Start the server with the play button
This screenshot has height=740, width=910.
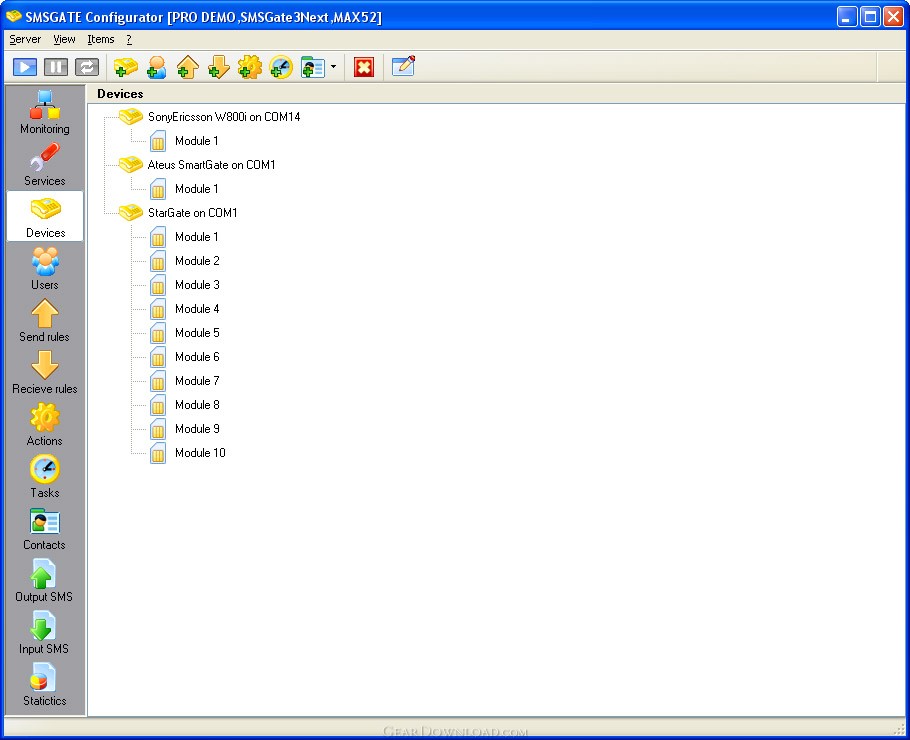[x=25, y=67]
